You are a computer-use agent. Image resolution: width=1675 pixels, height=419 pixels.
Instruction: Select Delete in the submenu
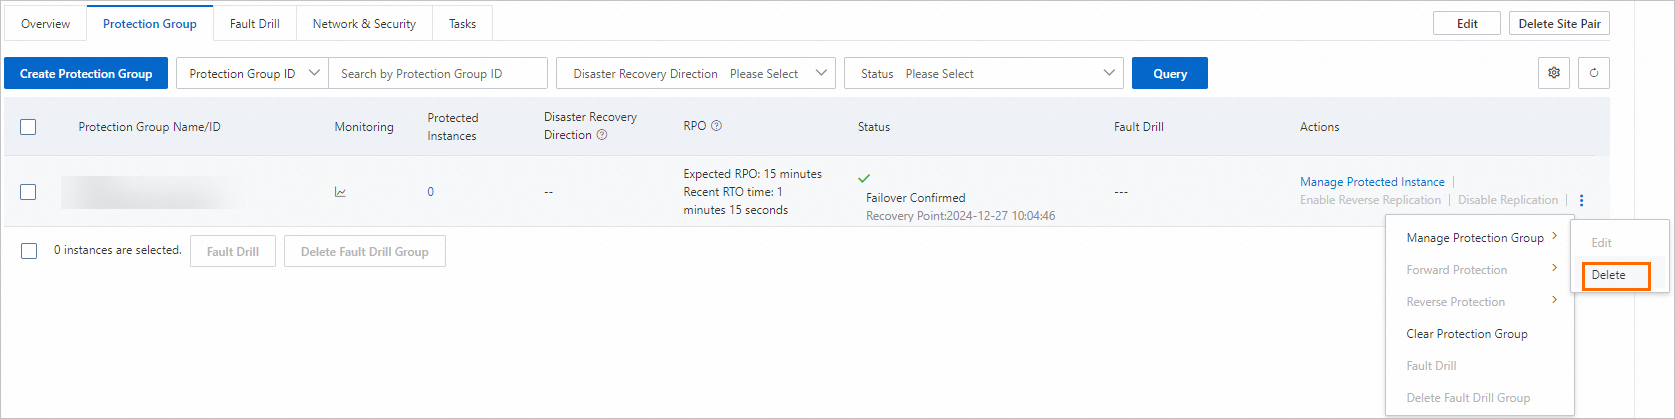tap(1609, 275)
